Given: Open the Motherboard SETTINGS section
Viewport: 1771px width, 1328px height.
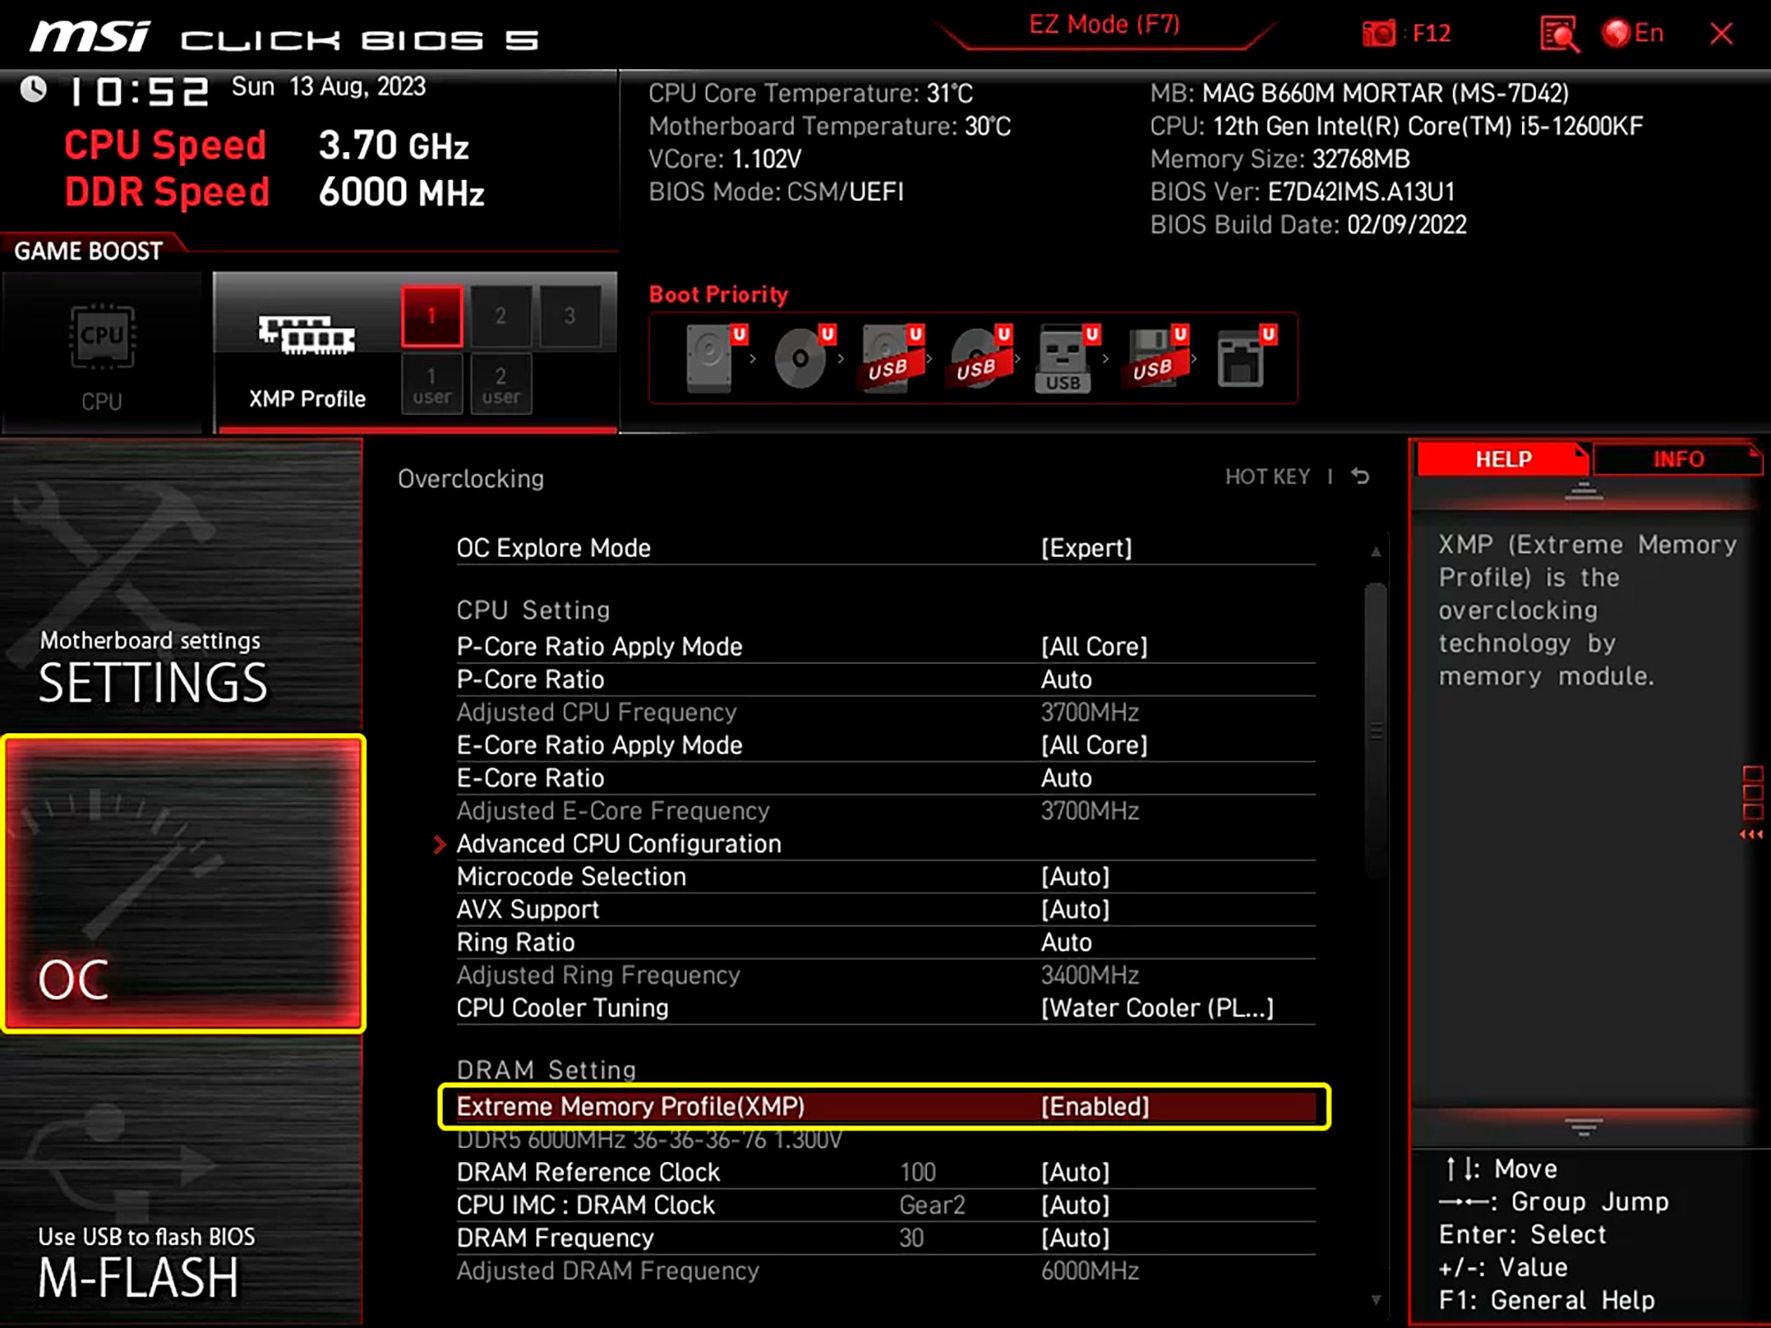Looking at the screenshot, I should coord(182,585).
